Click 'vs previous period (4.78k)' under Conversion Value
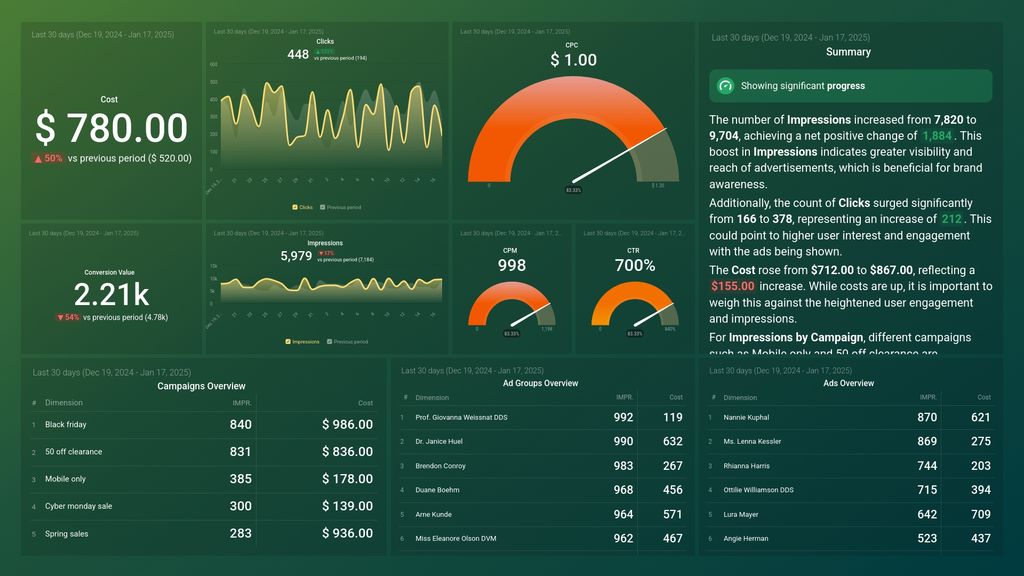1024x576 pixels. point(125,317)
